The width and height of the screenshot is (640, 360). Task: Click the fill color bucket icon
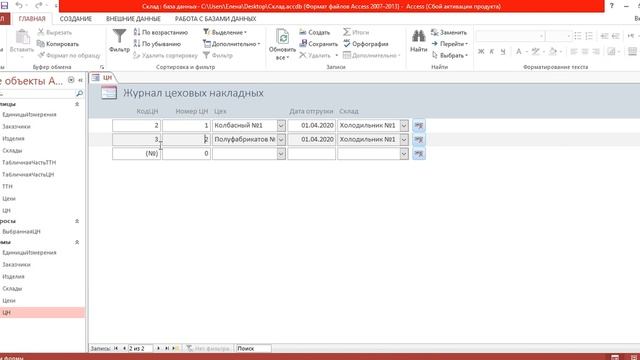pos(553,51)
